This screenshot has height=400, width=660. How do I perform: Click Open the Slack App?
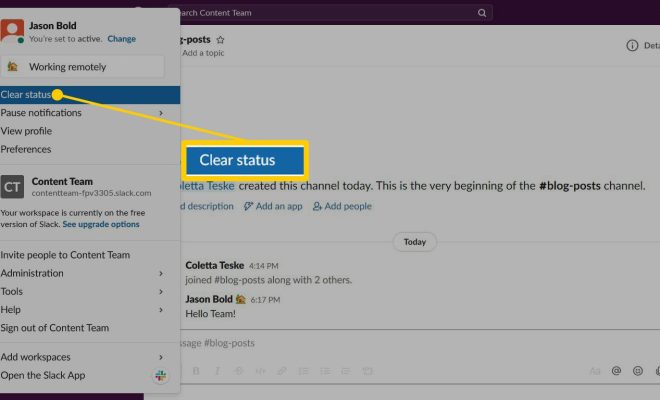[43, 375]
